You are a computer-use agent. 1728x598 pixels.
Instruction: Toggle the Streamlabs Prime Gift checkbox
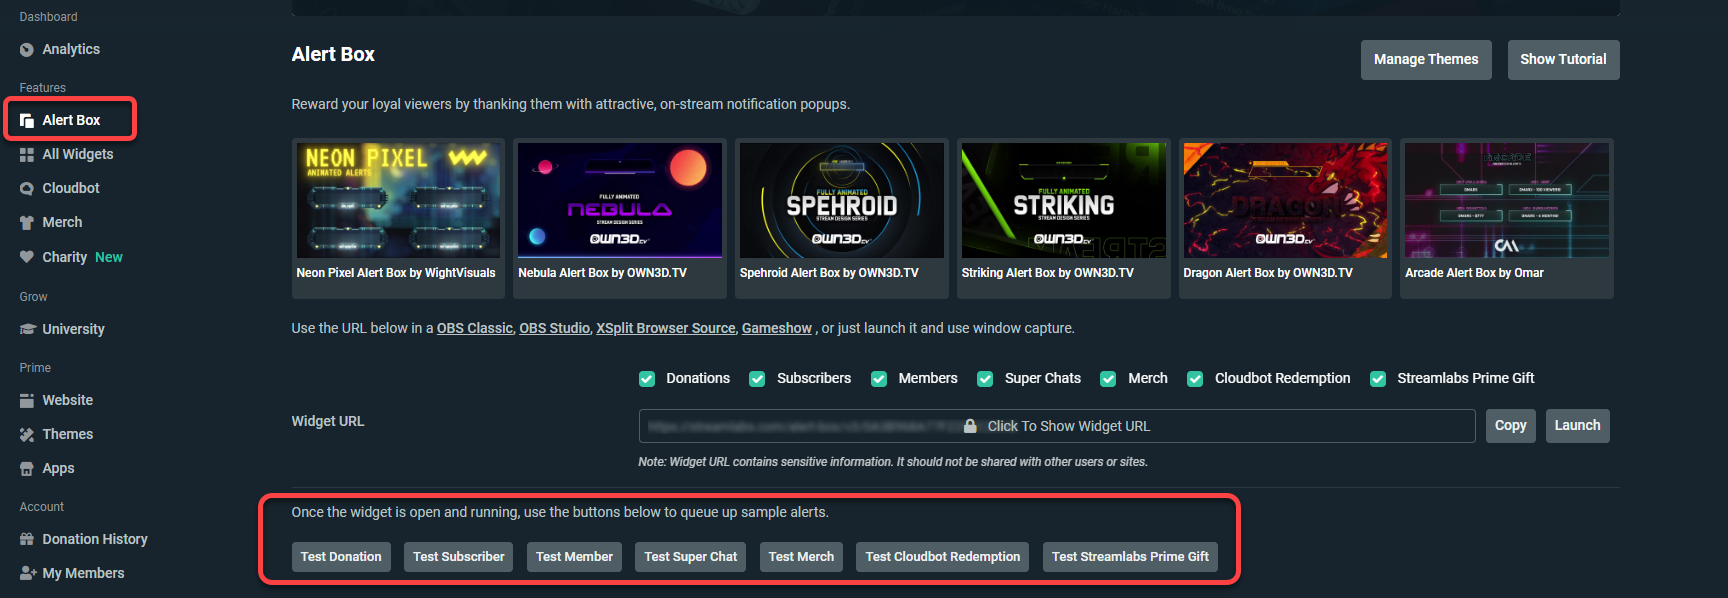pos(1378,379)
